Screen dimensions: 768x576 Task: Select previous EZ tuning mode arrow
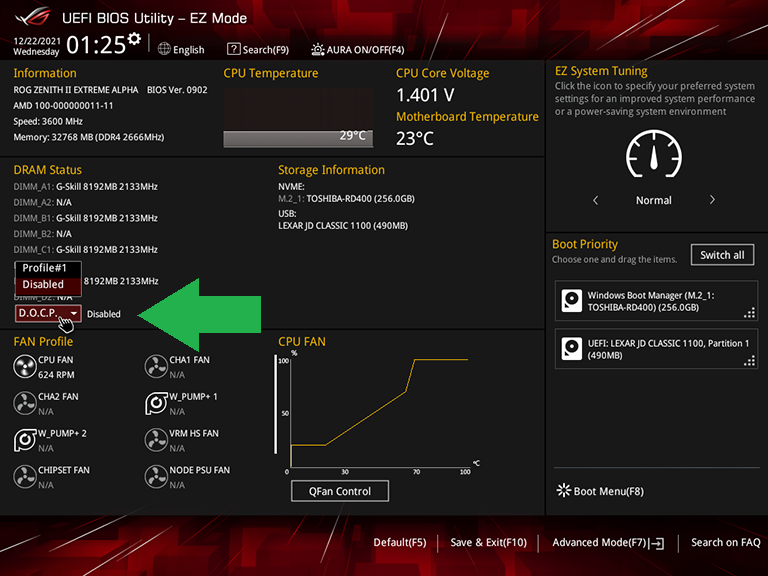click(x=596, y=200)
